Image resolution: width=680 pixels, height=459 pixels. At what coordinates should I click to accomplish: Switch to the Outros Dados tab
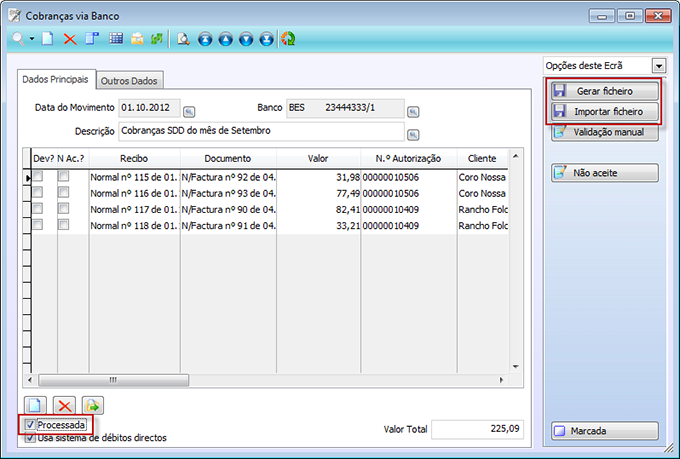(x=129, y=81)
